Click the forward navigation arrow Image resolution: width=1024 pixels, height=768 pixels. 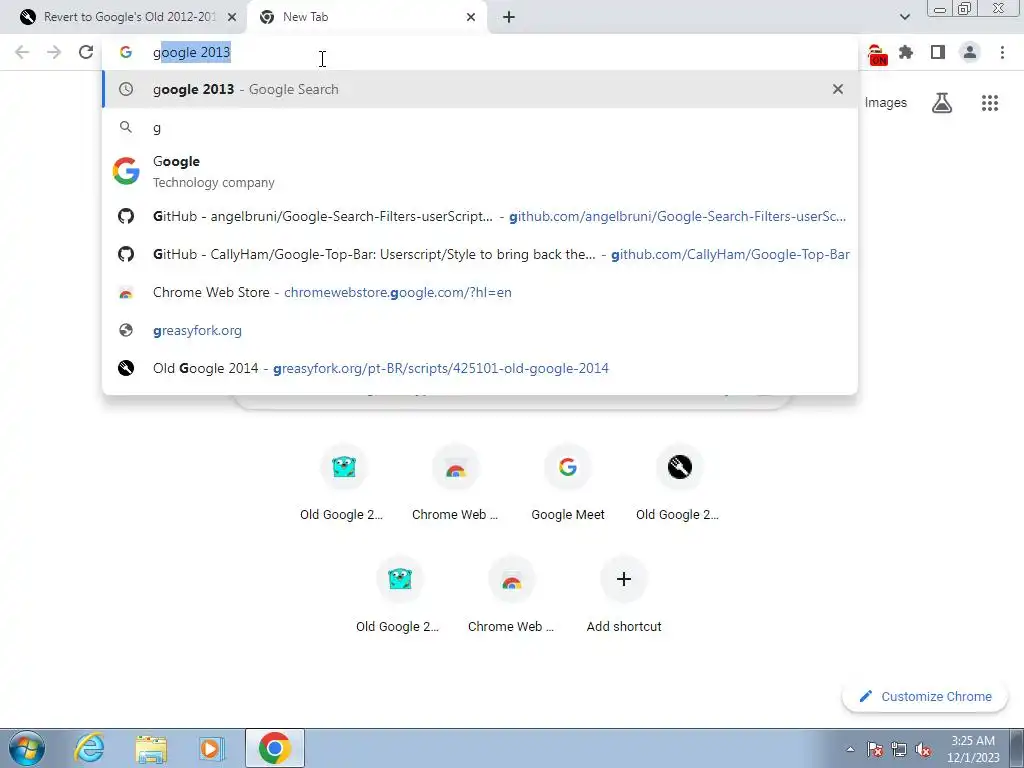click(54, 52)
